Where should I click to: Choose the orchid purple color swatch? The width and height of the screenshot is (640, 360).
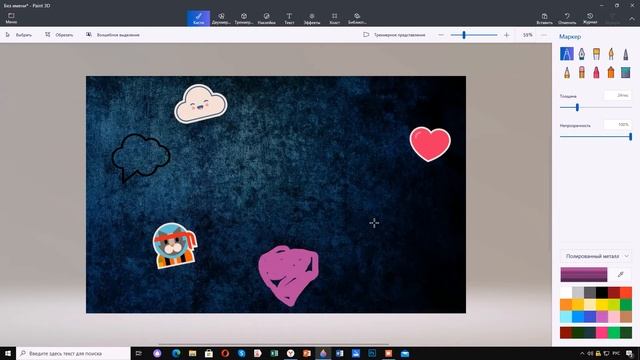point(602,317)
